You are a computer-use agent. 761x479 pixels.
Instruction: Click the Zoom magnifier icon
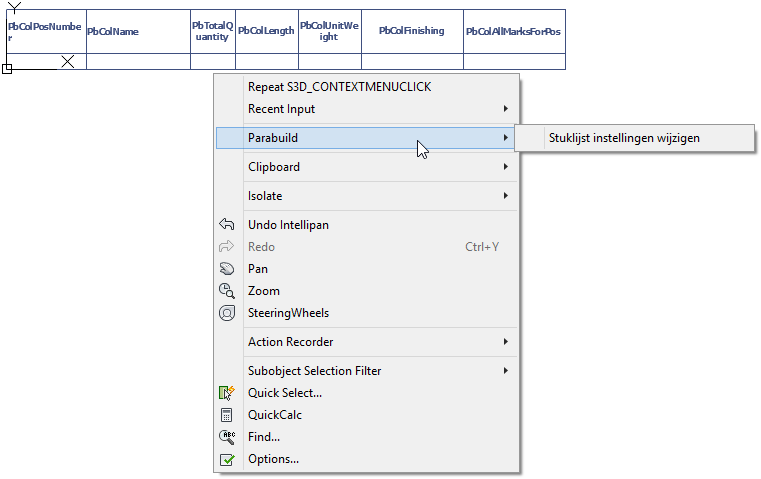click(227, 291)
